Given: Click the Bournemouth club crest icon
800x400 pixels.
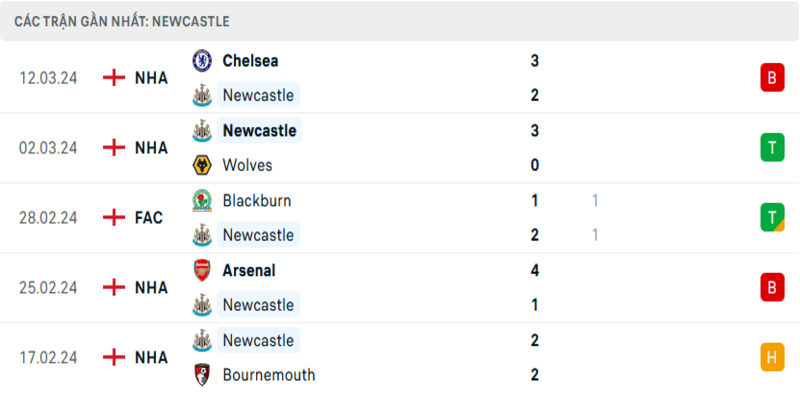Looking at the screenshot, I should (x=202, y=375).
